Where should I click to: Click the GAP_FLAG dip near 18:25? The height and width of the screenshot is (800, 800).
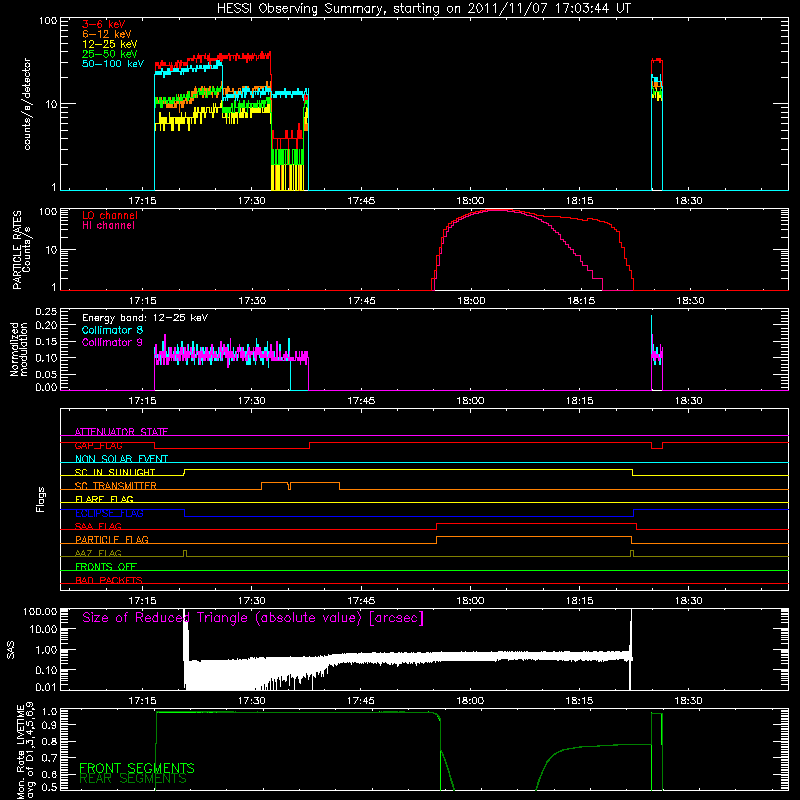(x=657, y=446)
